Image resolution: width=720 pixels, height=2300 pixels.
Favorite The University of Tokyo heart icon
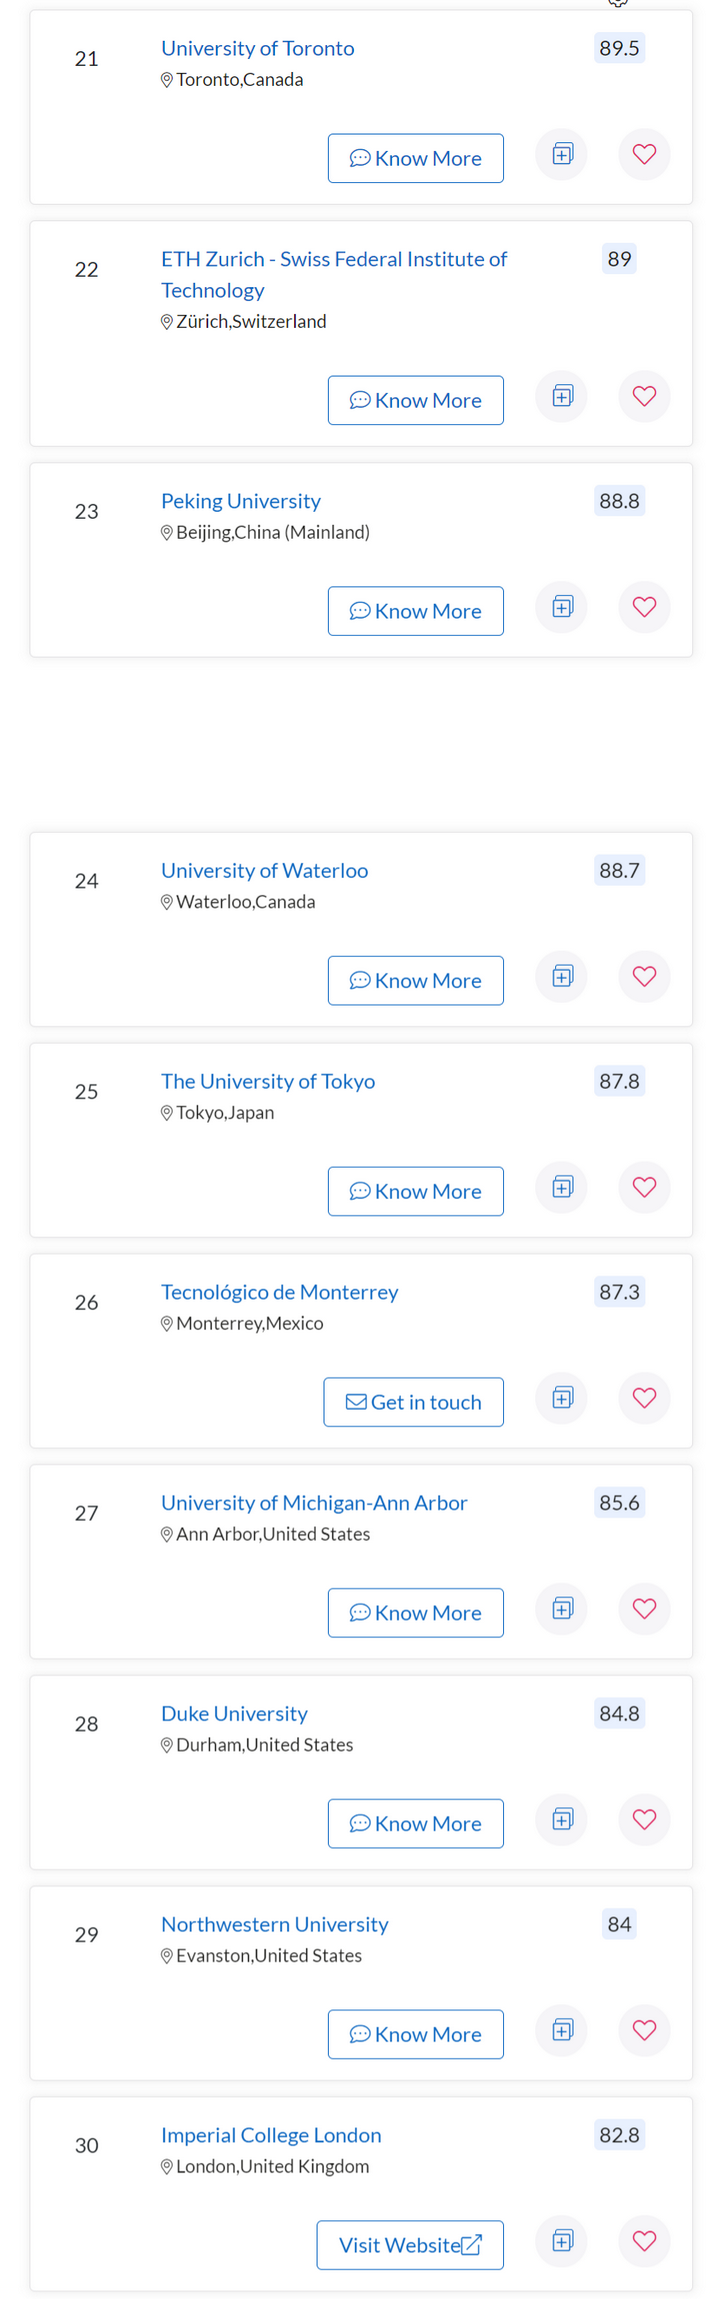tap(644, 1187)
